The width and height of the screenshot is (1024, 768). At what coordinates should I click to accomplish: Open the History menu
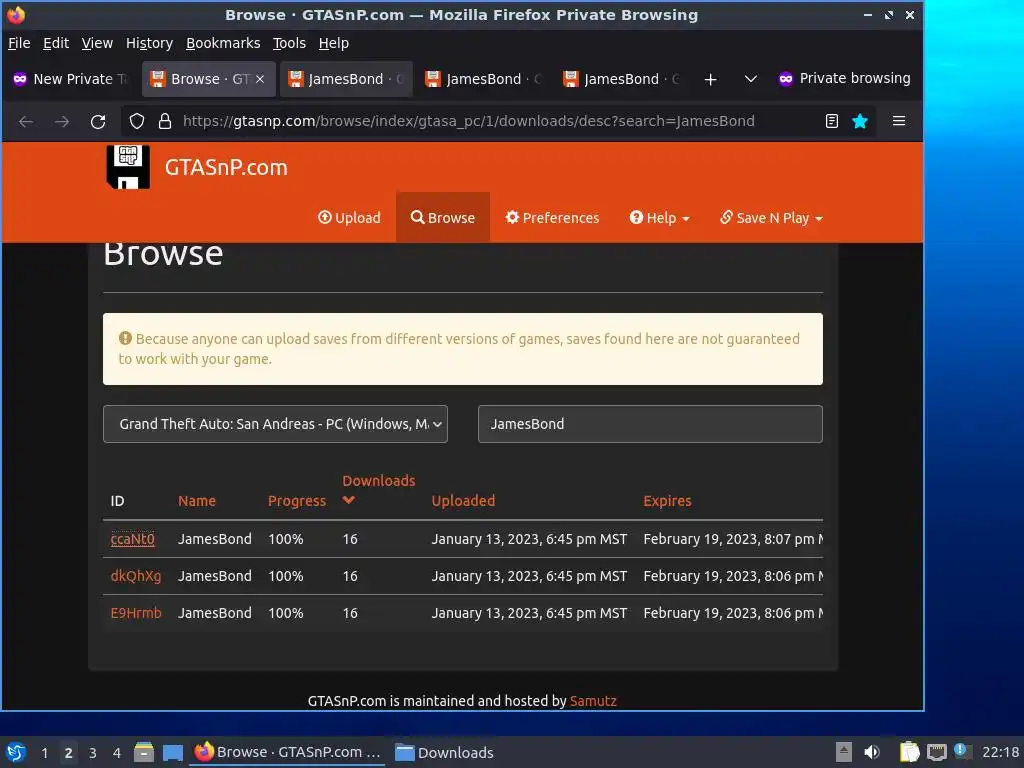click(149, 43)
